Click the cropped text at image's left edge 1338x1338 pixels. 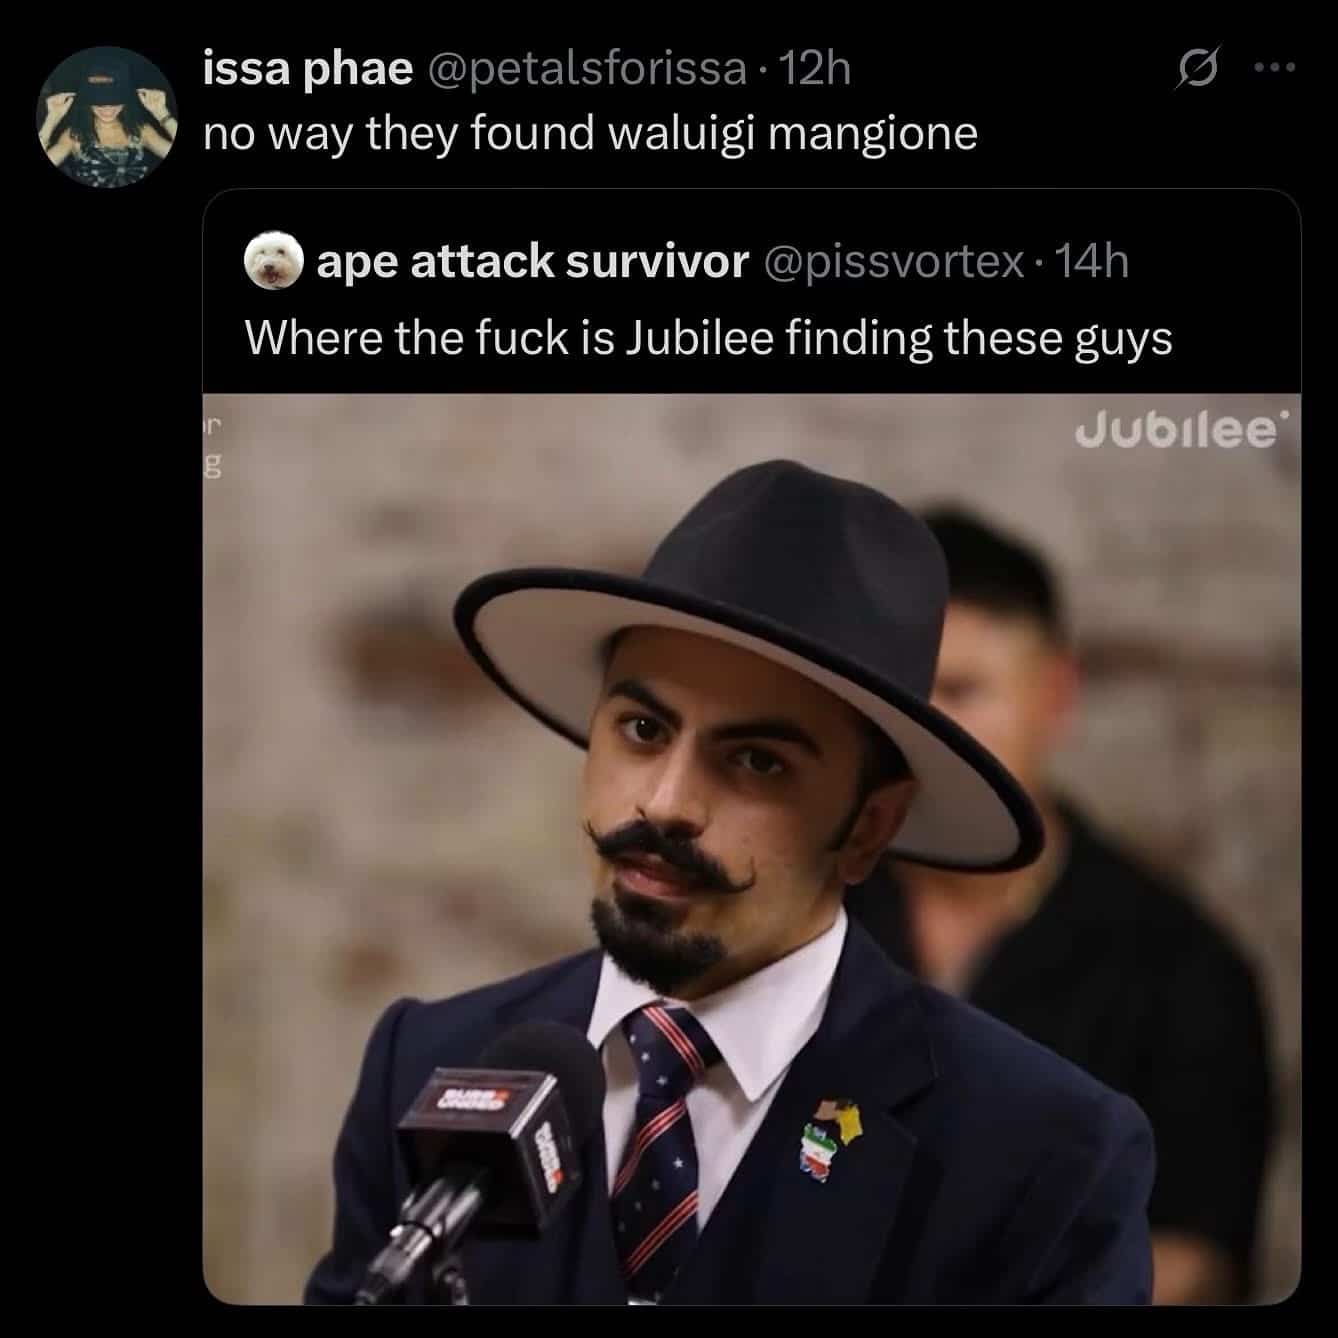tap(213, 445)
